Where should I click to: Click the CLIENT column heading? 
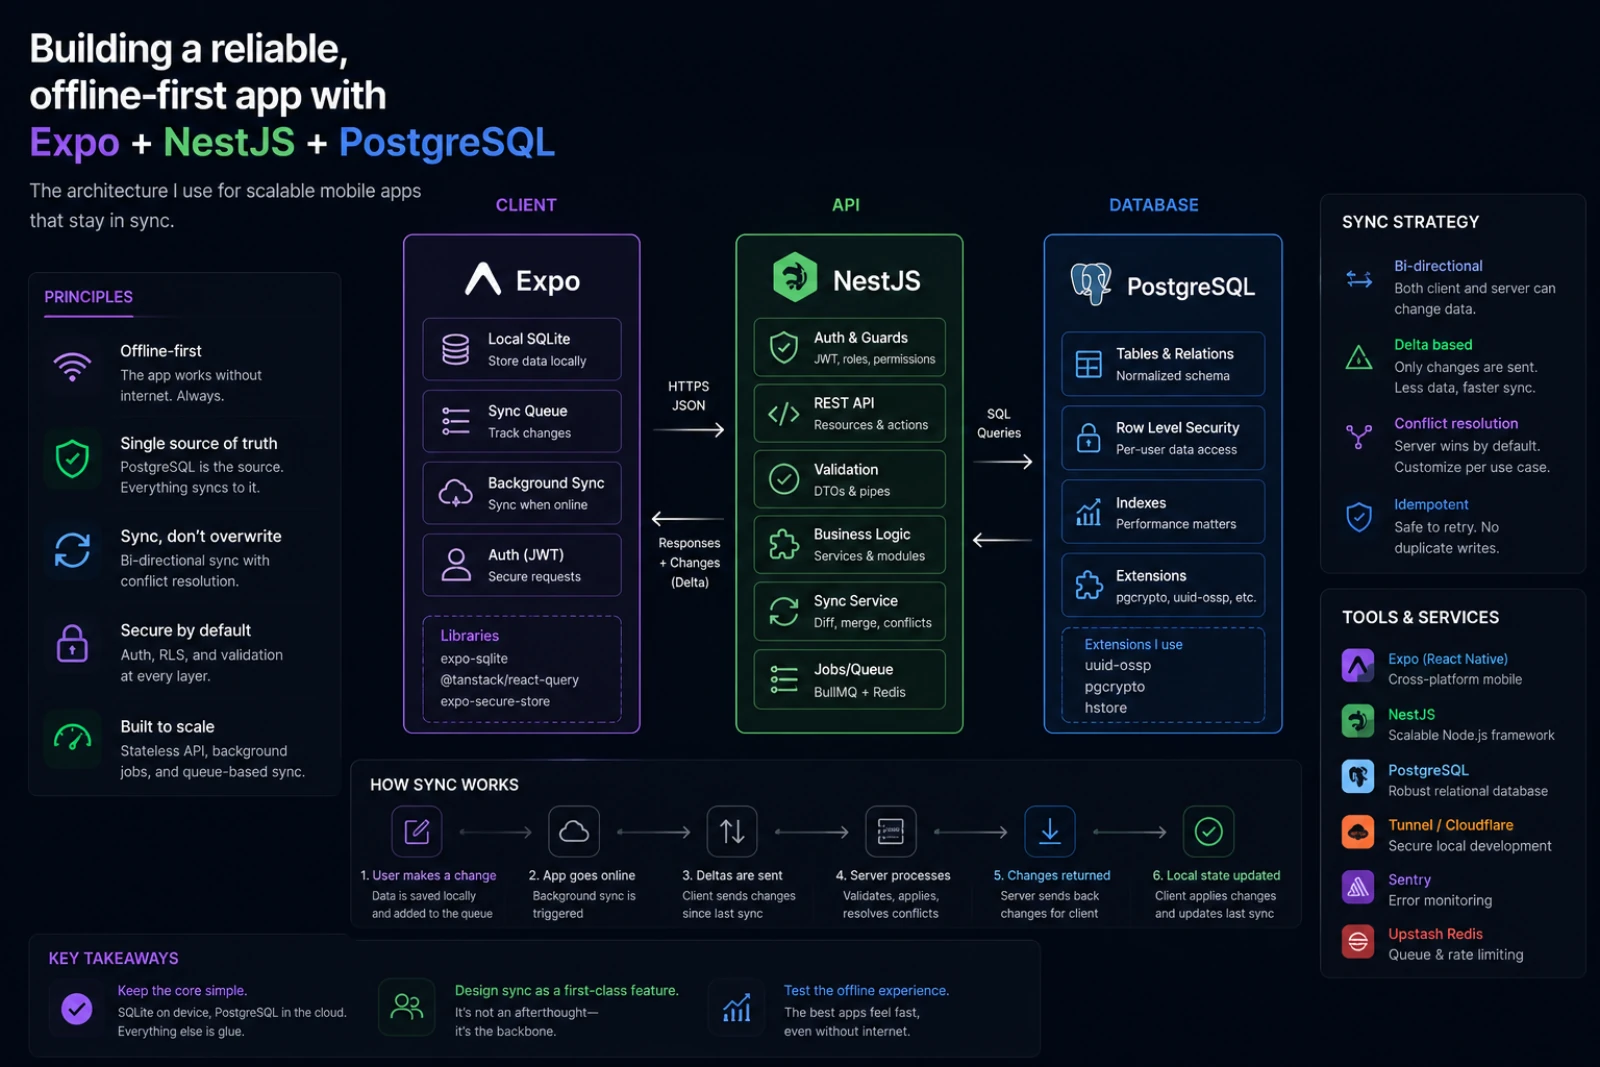(526, 205)
